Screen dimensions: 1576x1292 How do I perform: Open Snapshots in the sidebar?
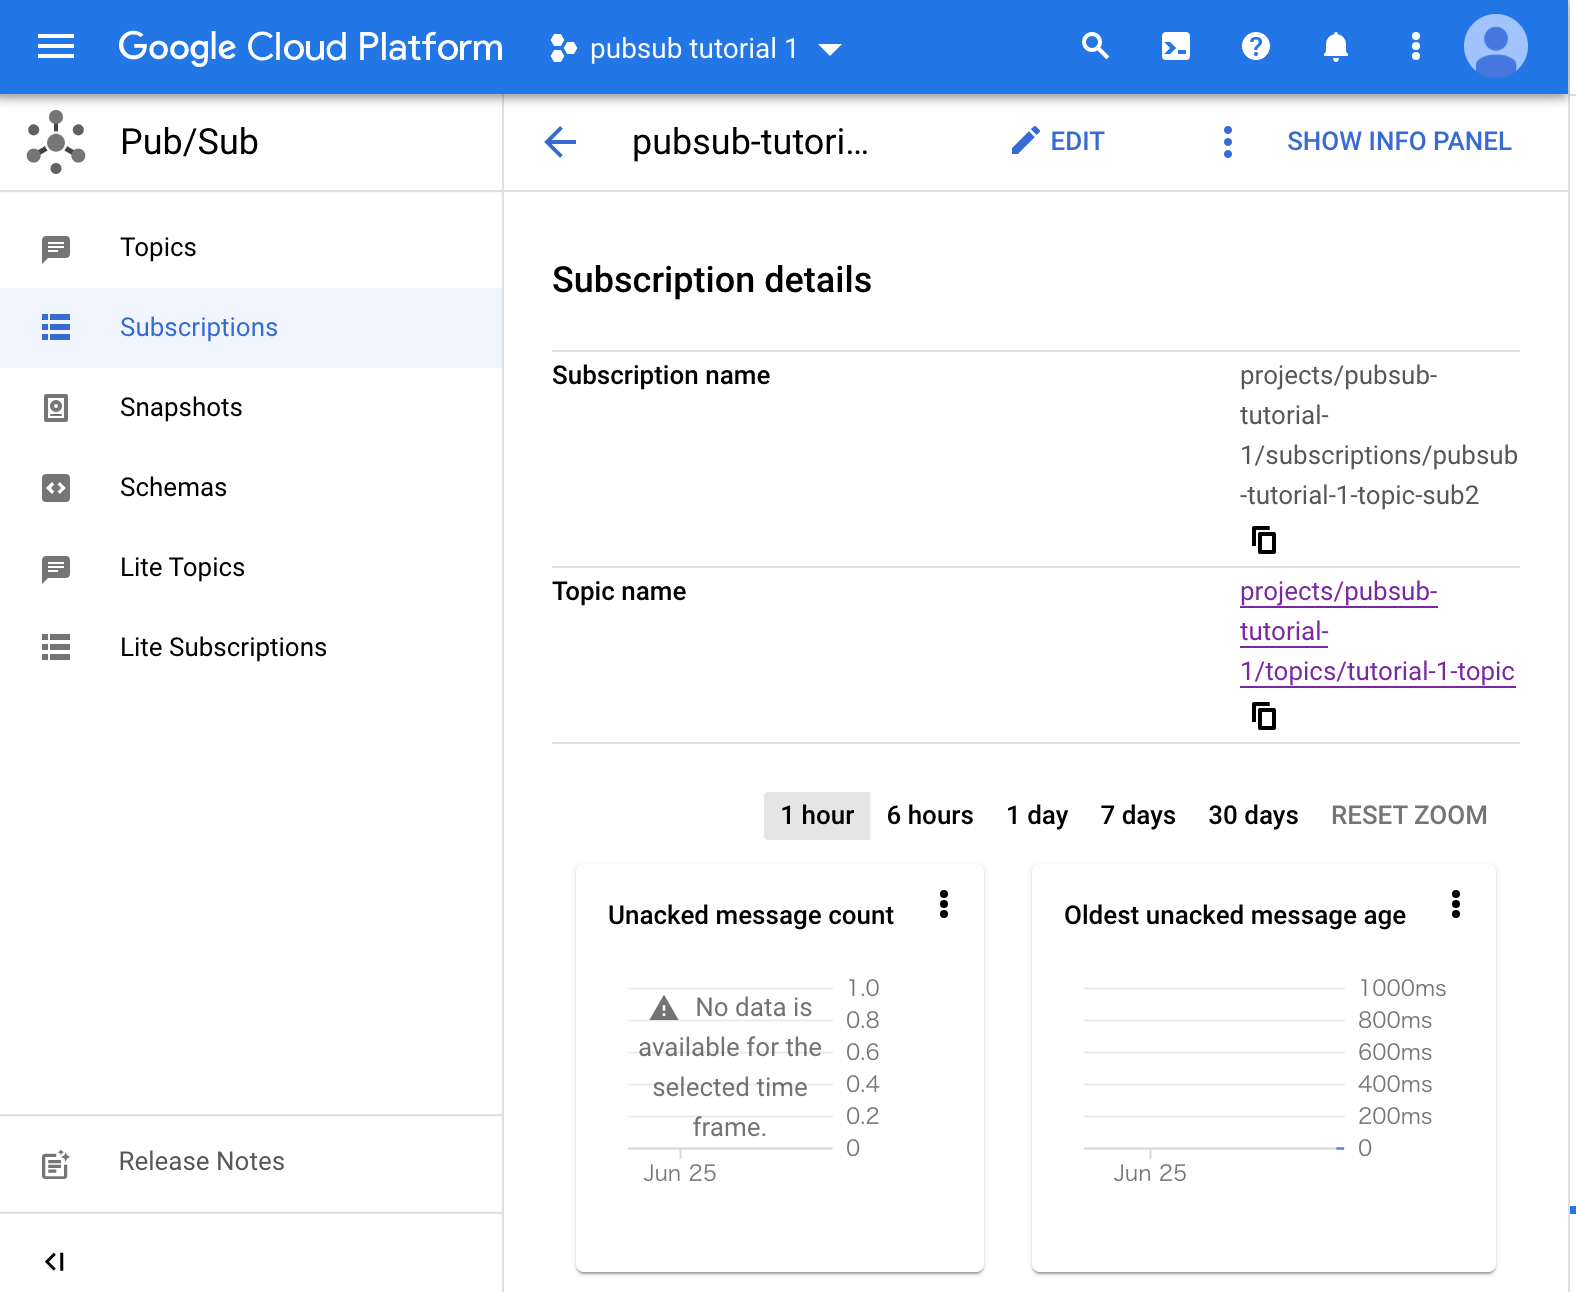[181, 407]
